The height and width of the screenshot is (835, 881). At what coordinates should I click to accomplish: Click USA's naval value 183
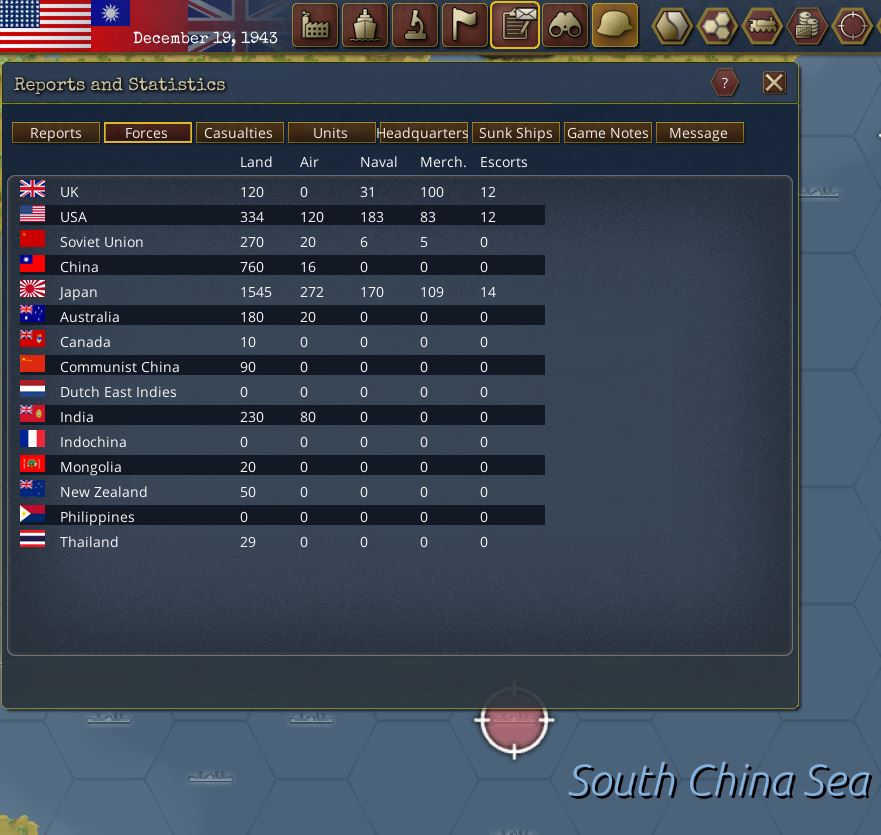tap(372, 217)
